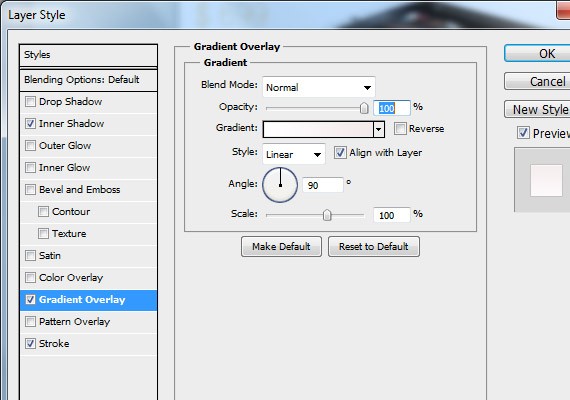
Task: Click the Make Default button
Action: [281, 247]
